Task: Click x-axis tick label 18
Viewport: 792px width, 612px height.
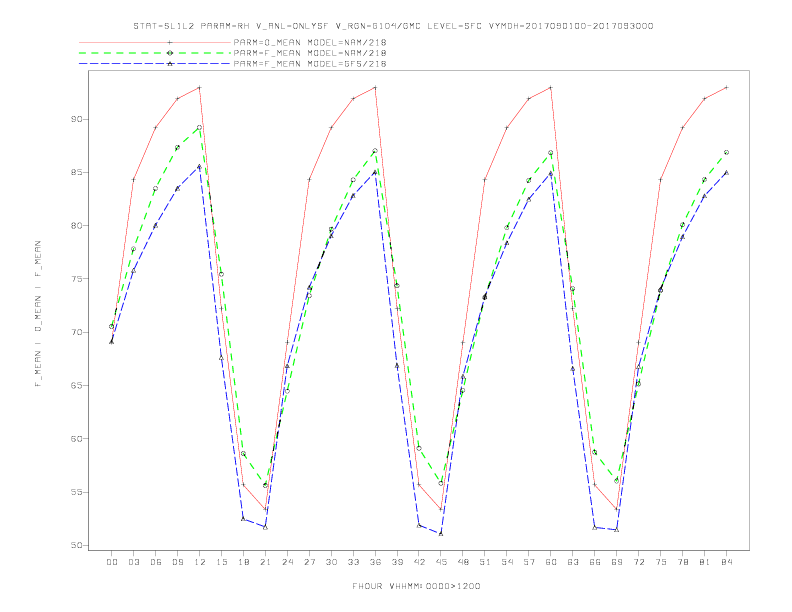Action: (x=243, y=562)
